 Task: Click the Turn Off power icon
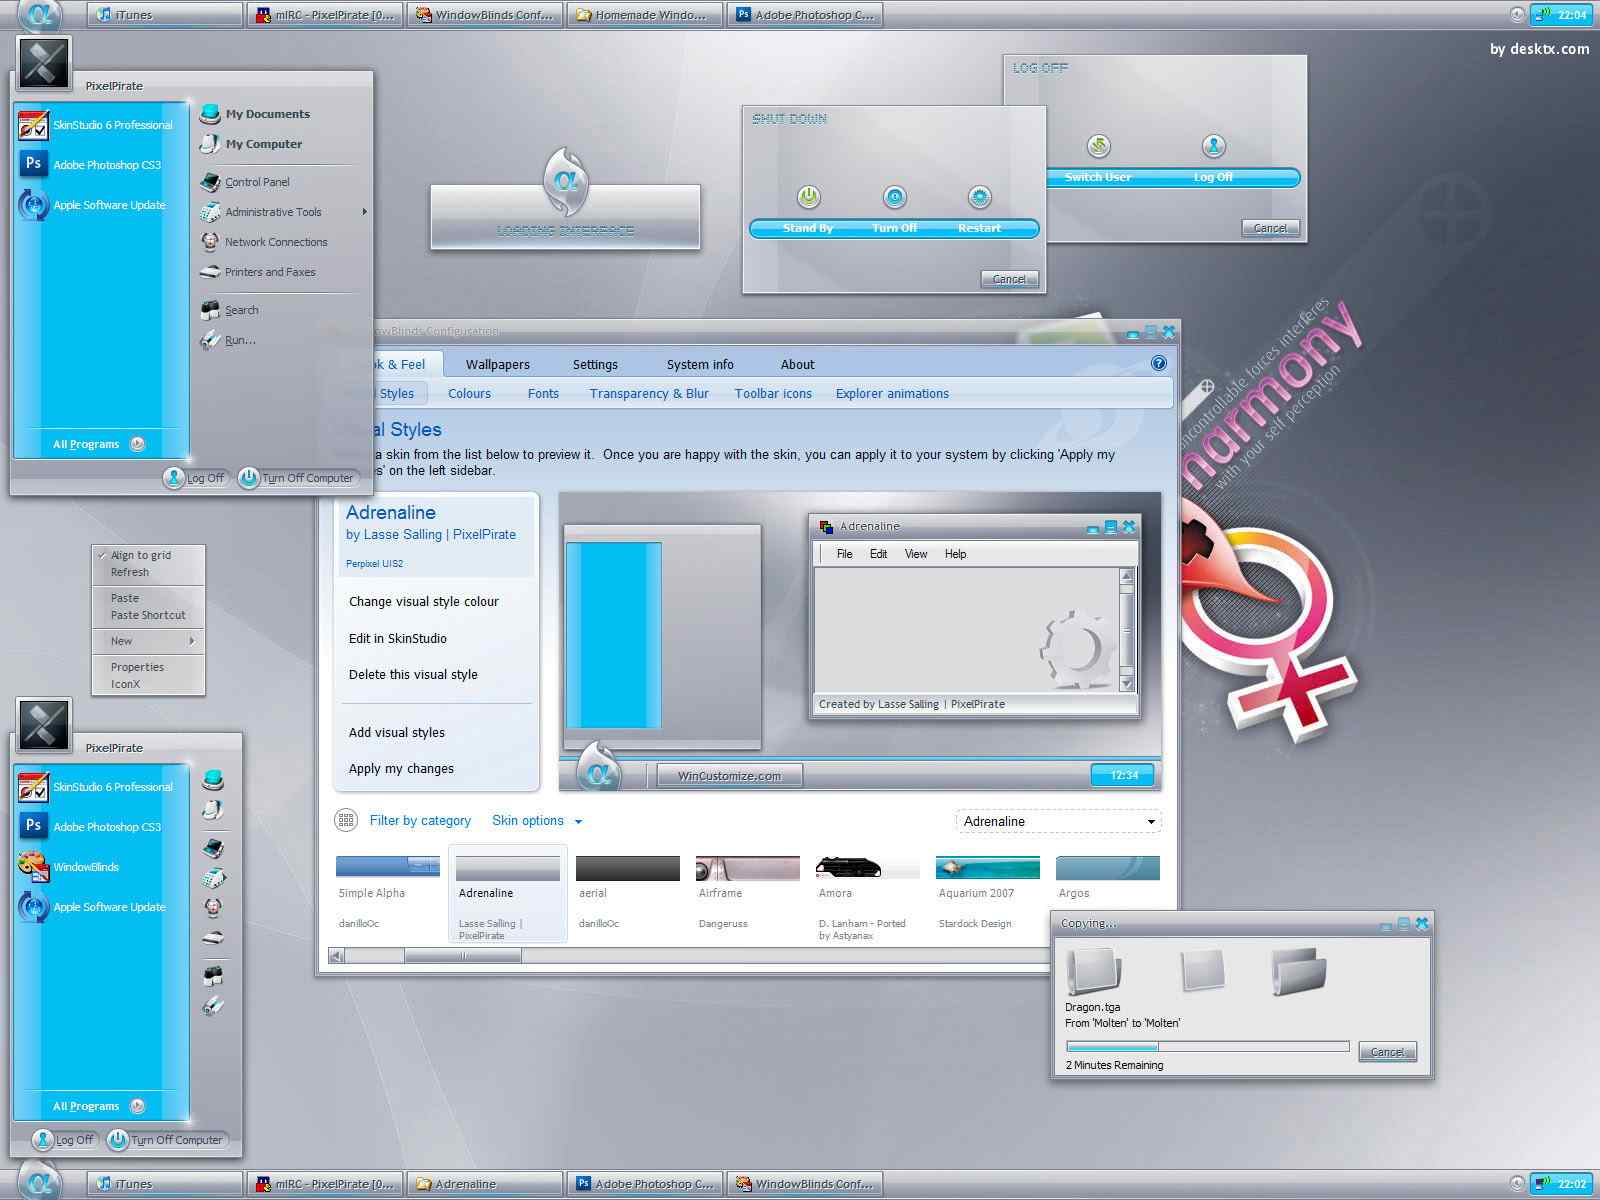(x=894, y=197)
